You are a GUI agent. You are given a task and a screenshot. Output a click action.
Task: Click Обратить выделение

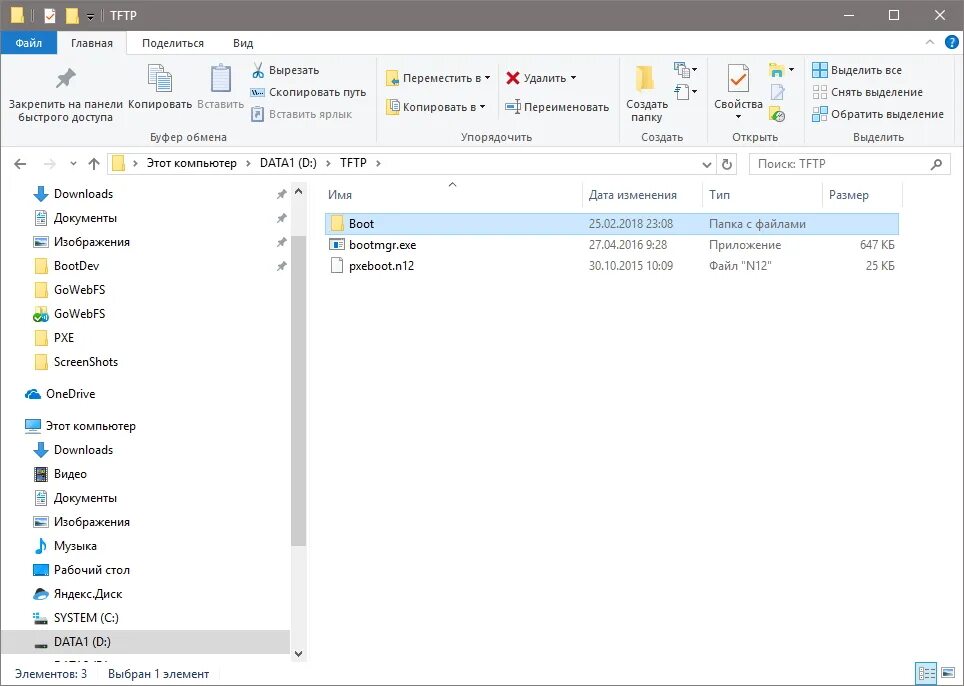[x=878, y=114]
